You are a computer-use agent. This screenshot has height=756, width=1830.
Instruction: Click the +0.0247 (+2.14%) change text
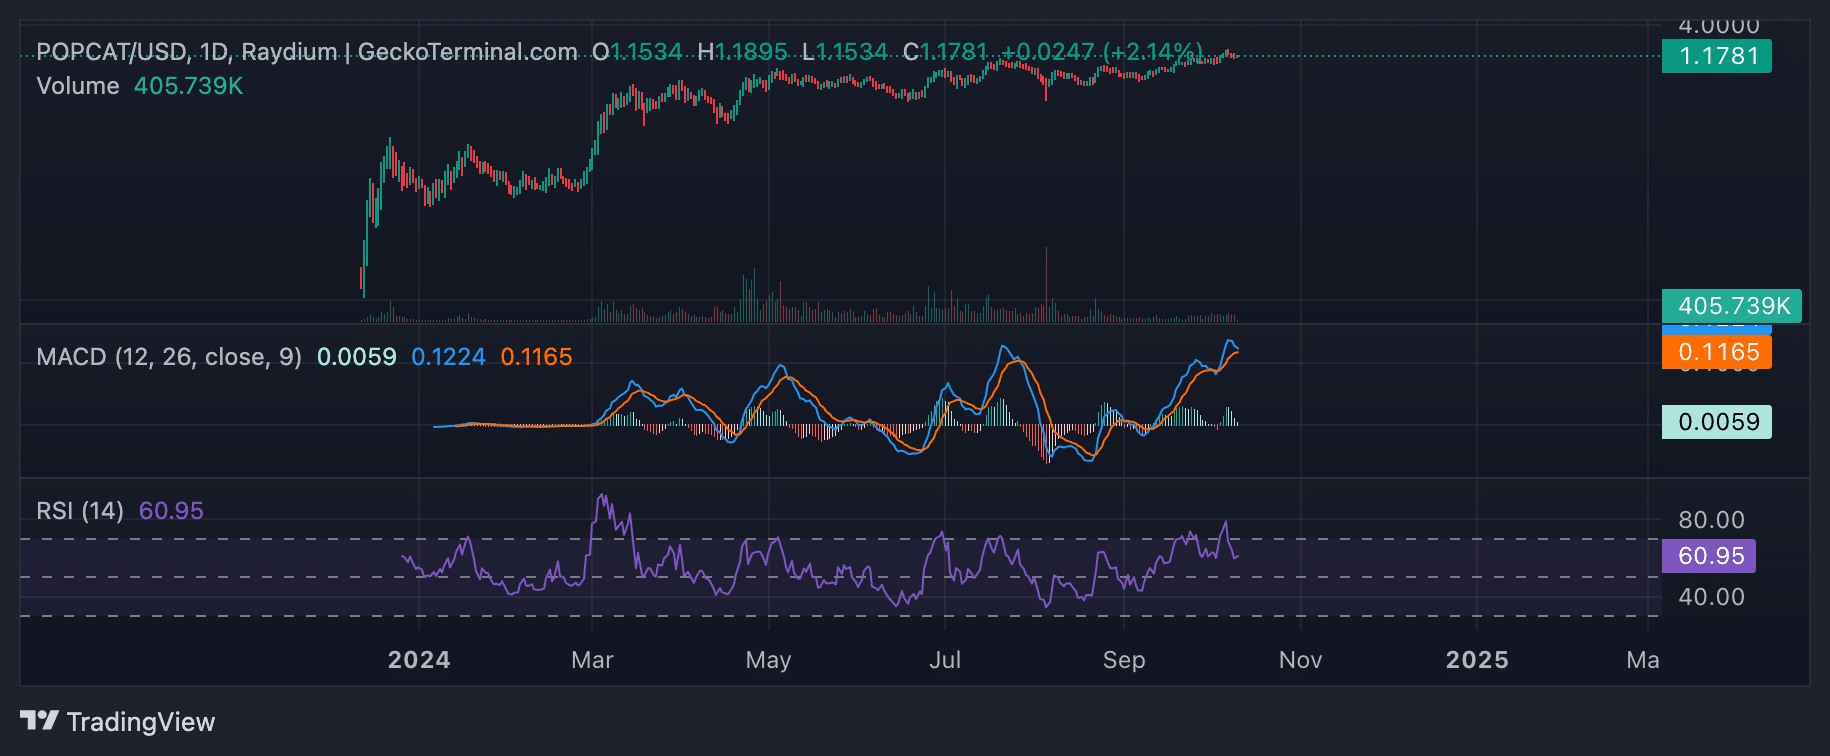click(1102, 52)
